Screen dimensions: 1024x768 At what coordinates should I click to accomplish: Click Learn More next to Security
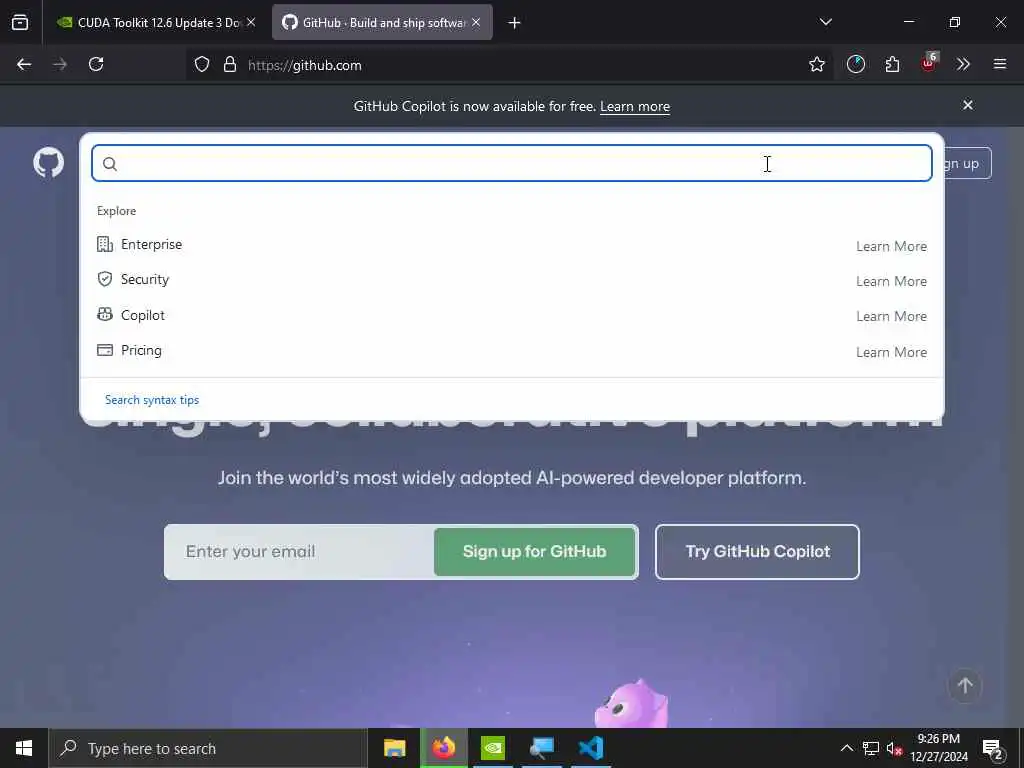coord(891,281)
